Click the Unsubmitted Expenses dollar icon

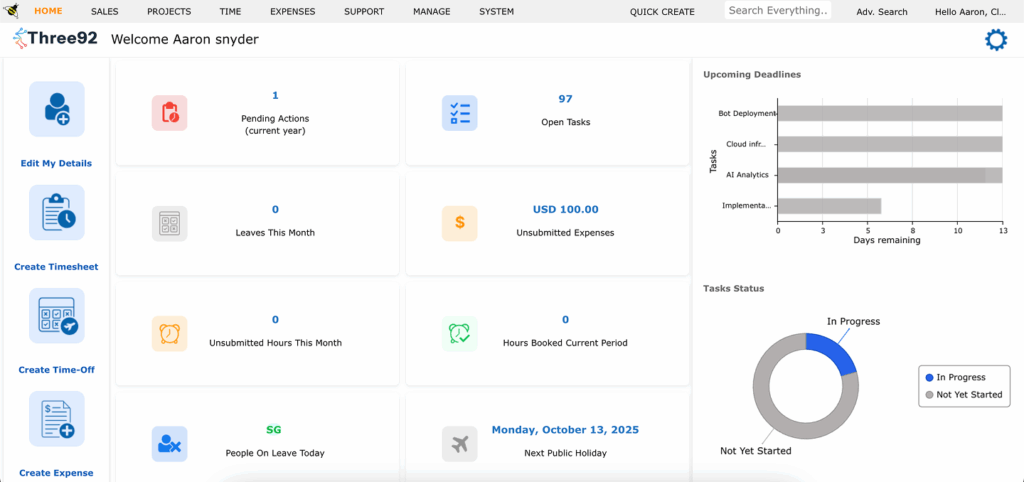tap(459, 223)
